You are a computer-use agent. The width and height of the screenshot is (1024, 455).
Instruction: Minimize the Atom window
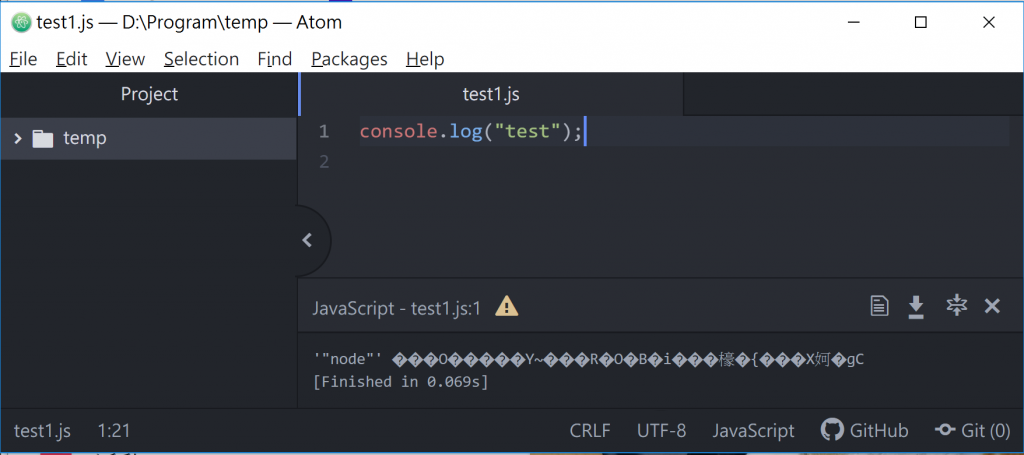[x=853, y=23]
